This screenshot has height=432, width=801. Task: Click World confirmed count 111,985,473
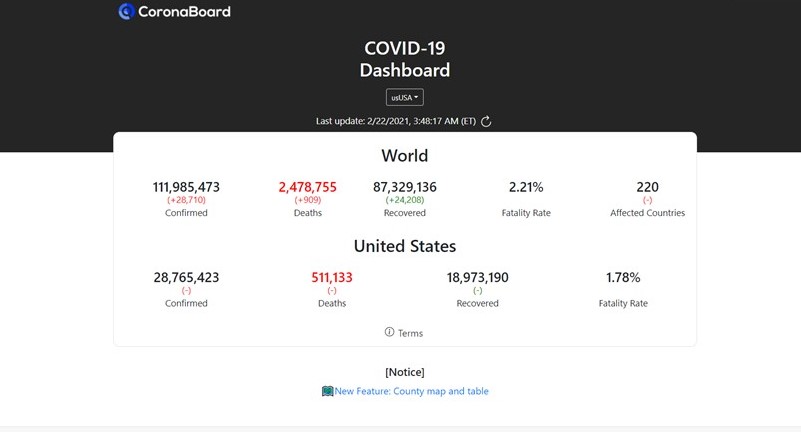(186, 187)
